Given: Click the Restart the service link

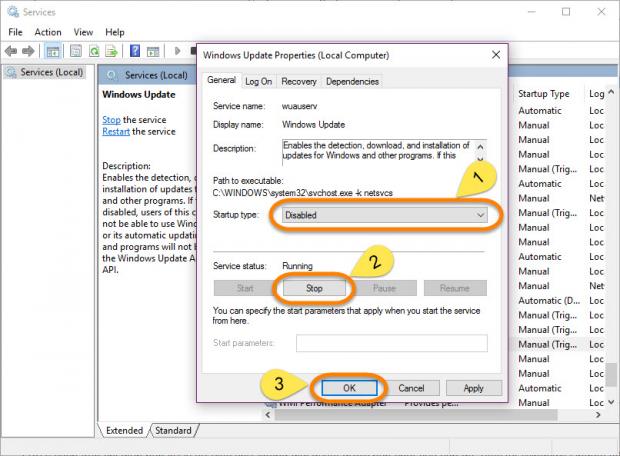Looking at the screenshot, I should [116, 132].
